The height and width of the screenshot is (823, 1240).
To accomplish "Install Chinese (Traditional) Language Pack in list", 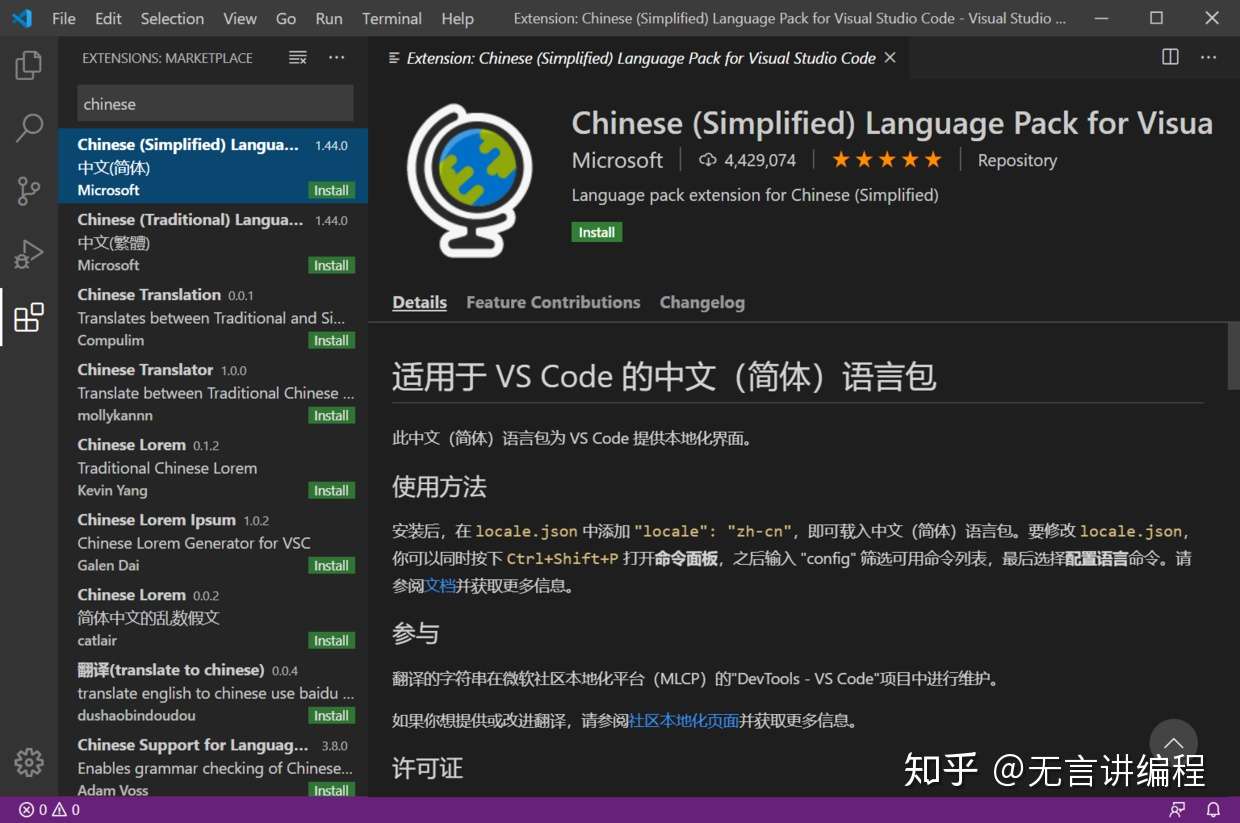I will pos(331,265).
